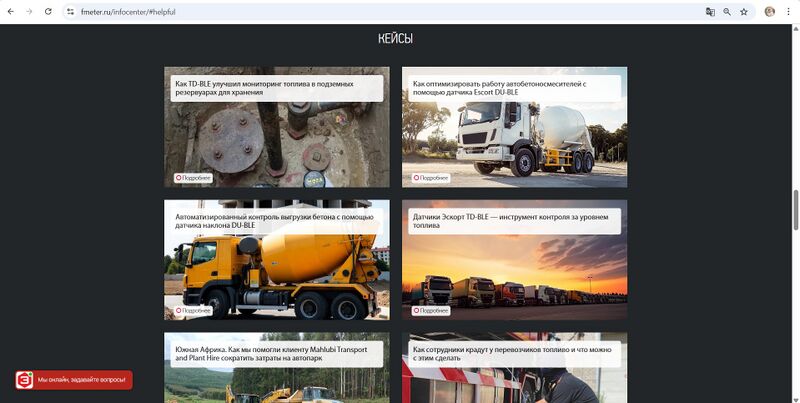Click the browser forward arrow
800x403 pixels.
point(29,11)
